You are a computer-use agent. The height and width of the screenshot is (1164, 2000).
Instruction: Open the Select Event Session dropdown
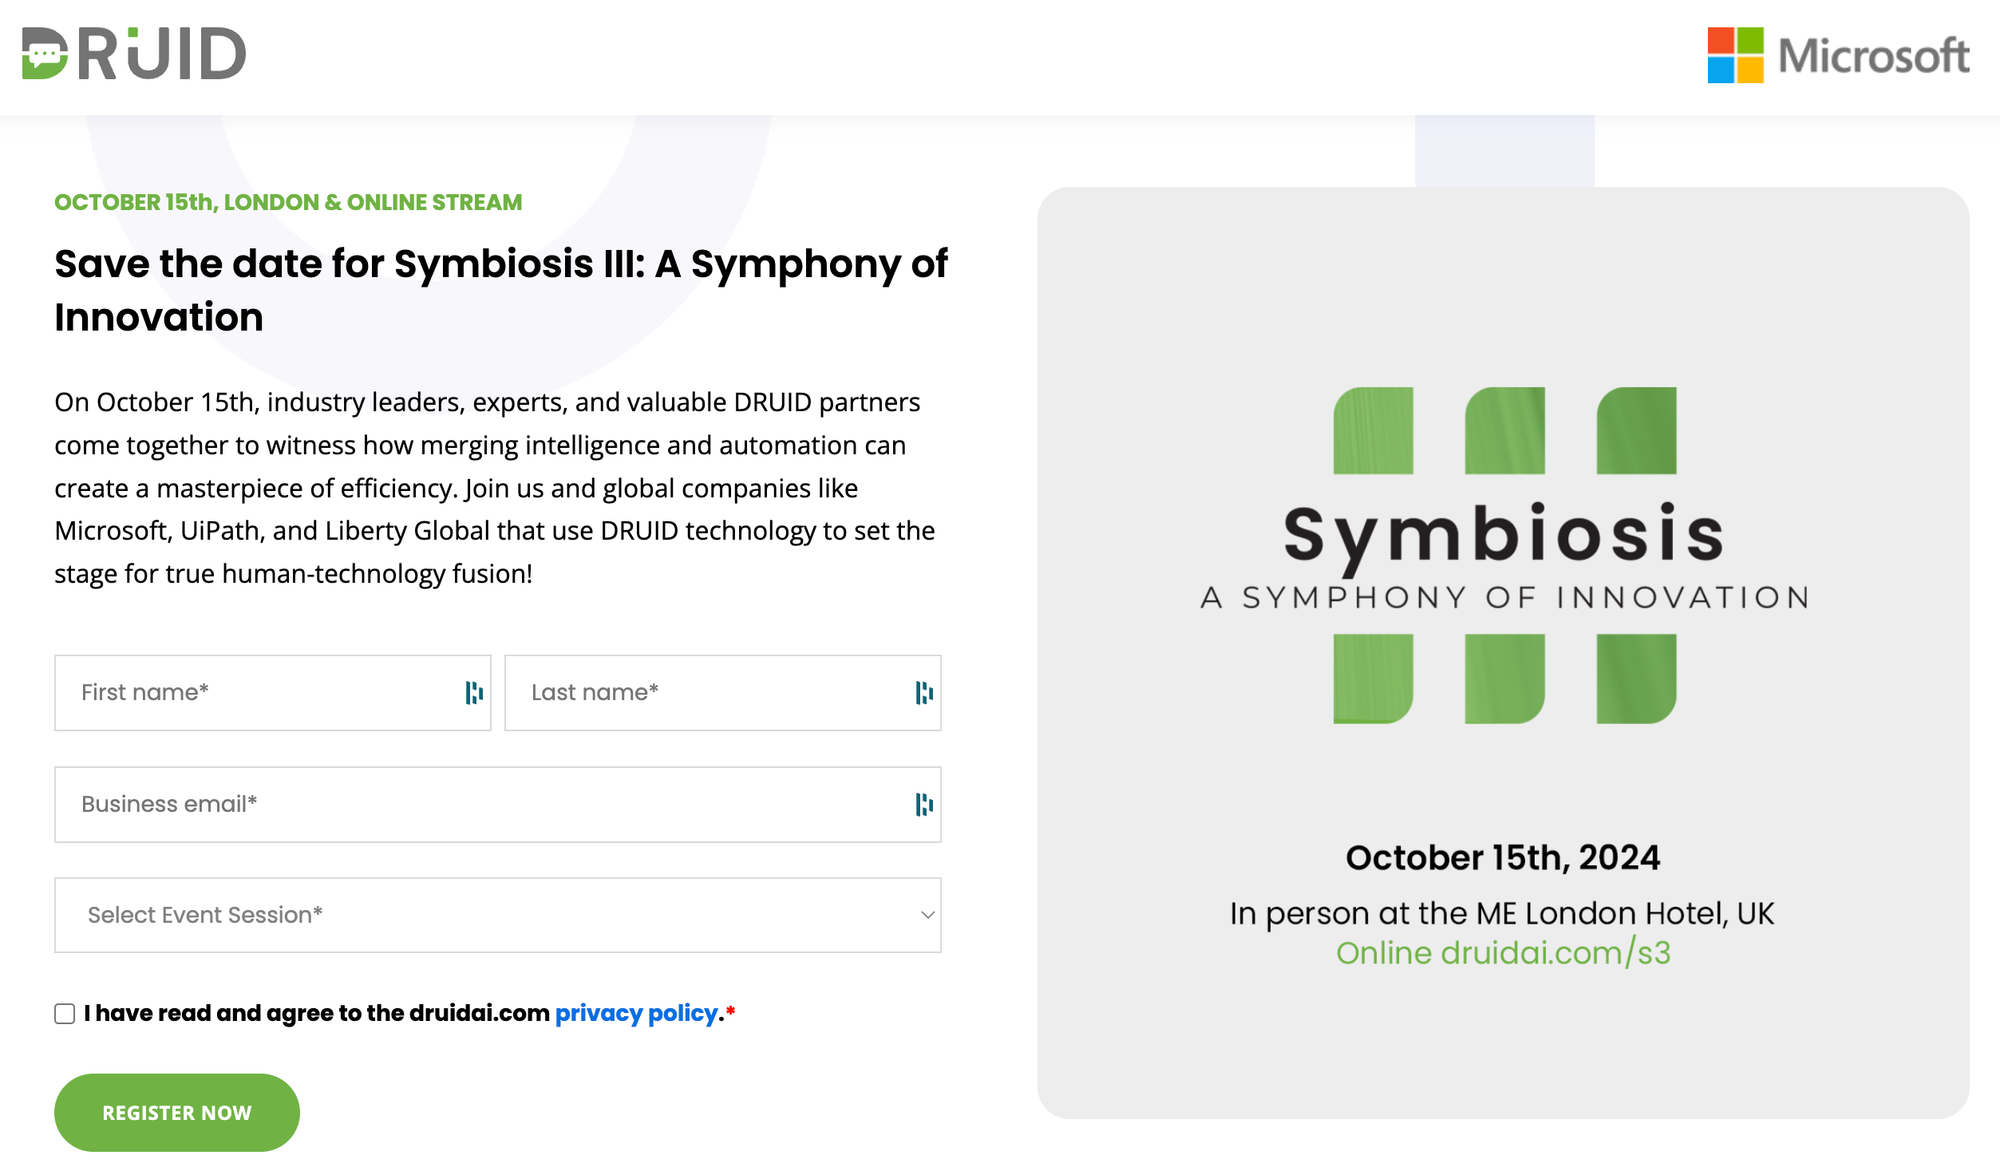pyautogui.click(x=497, y=915)
